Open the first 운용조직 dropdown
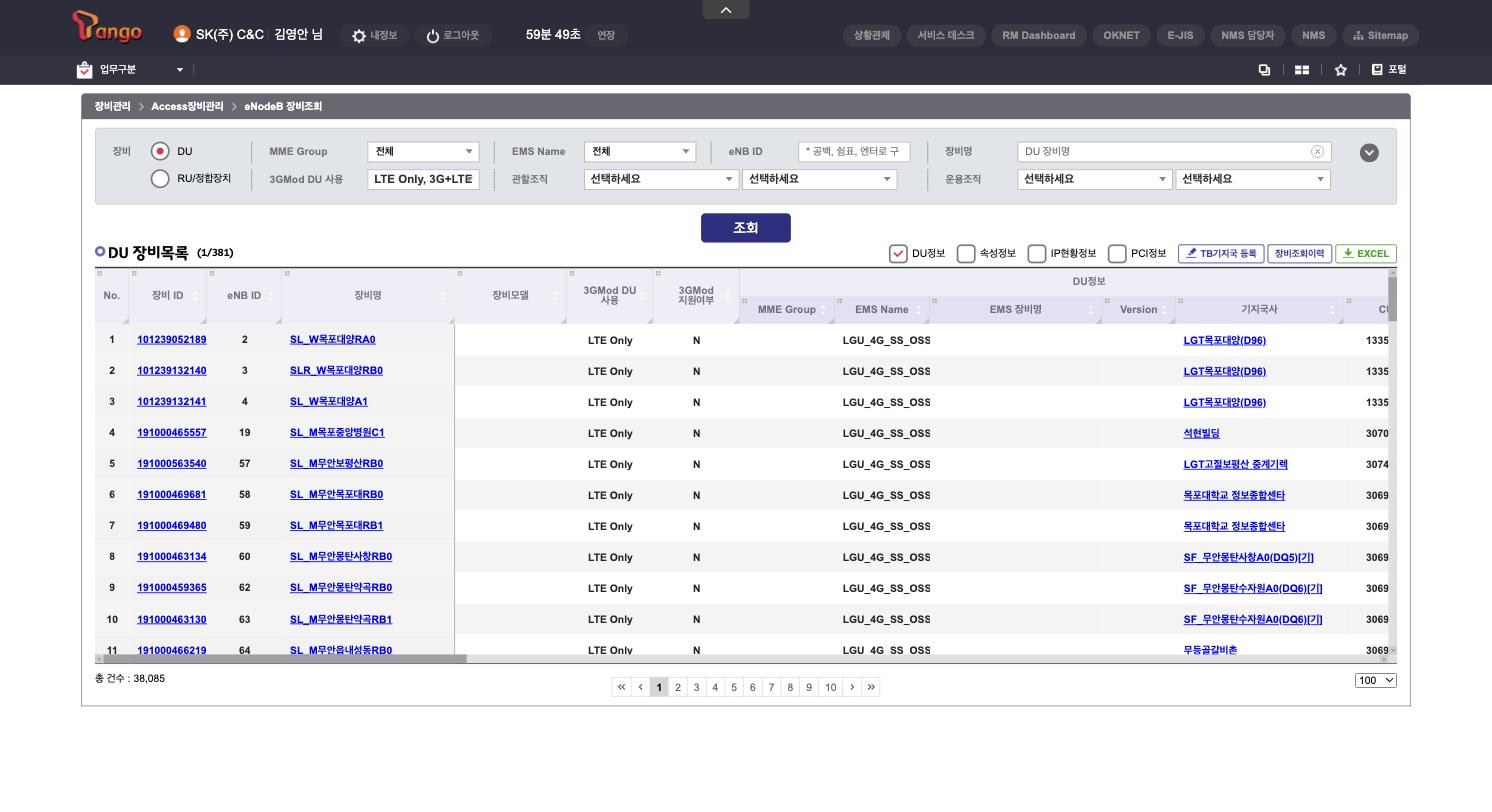The image size is (1492, 812). [1094, 179]
